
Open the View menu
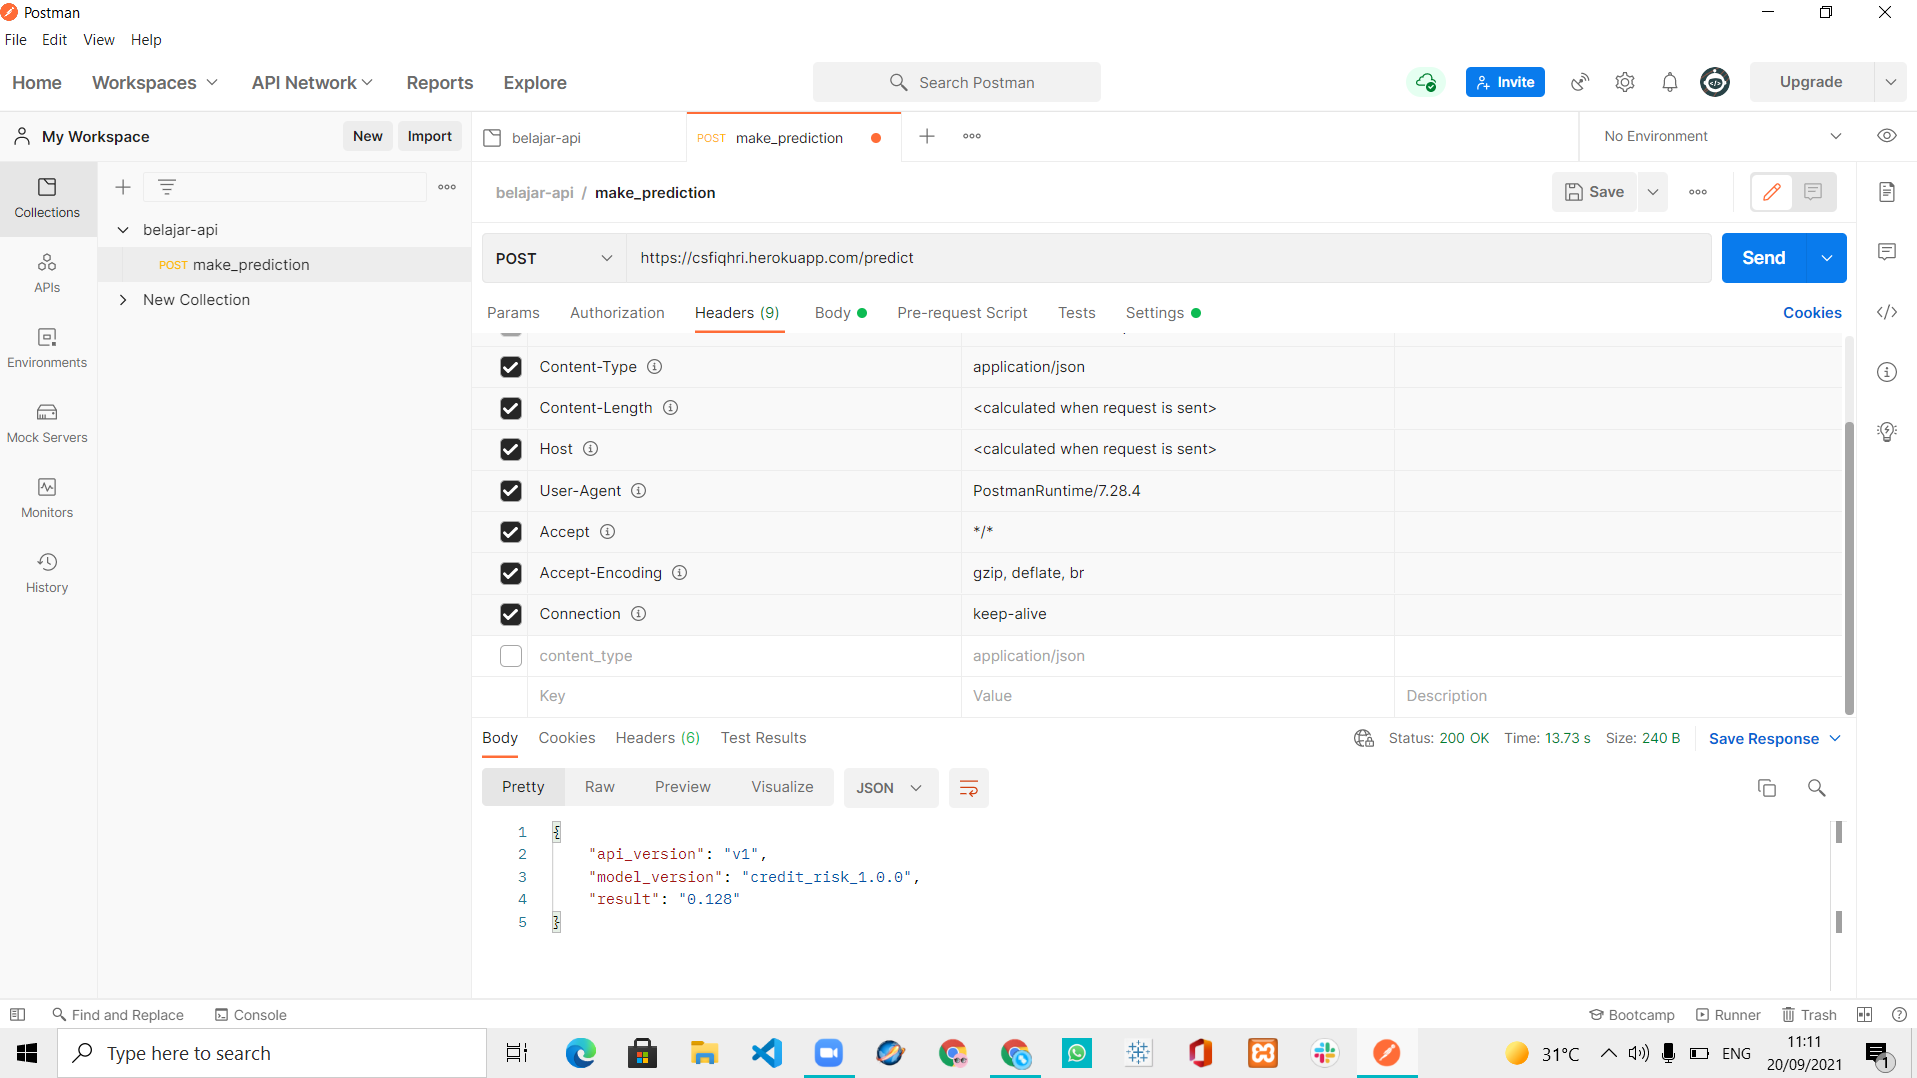pyautogui.click(x=98, y=40)
